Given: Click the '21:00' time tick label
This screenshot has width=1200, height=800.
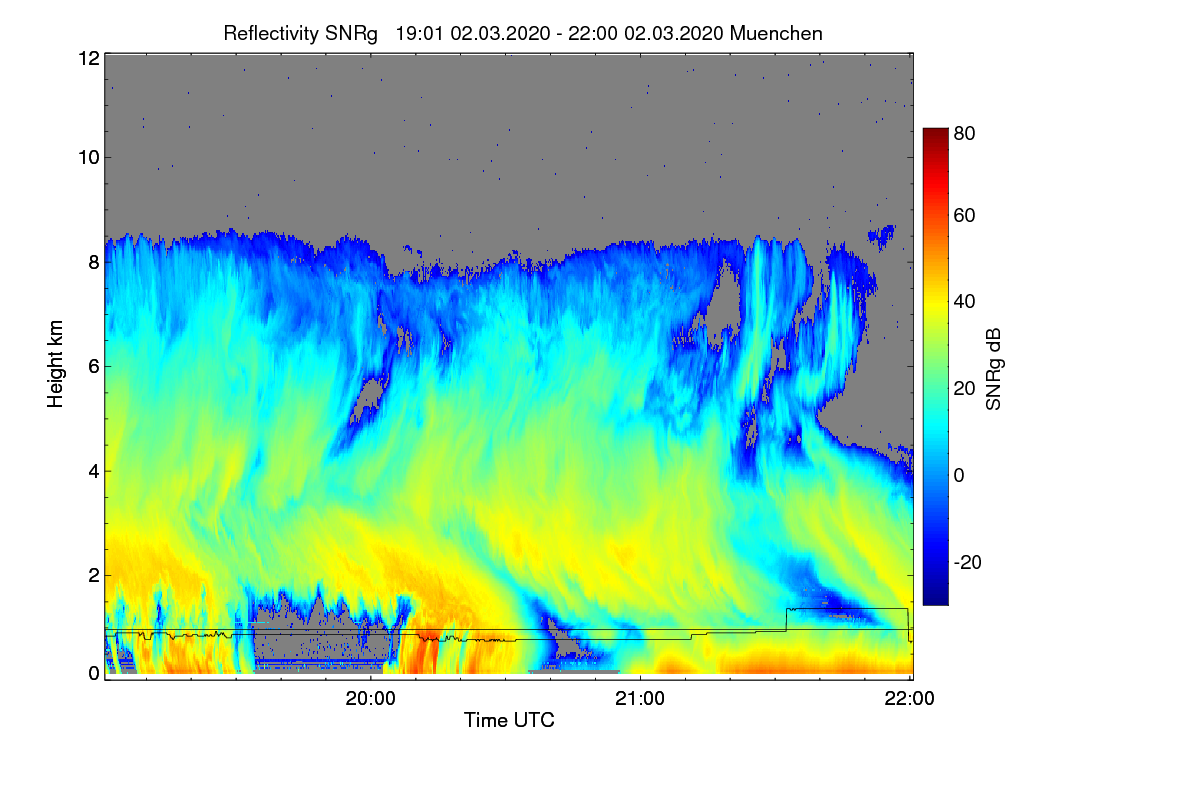Looking at the screenshot, I should [640, 699].
